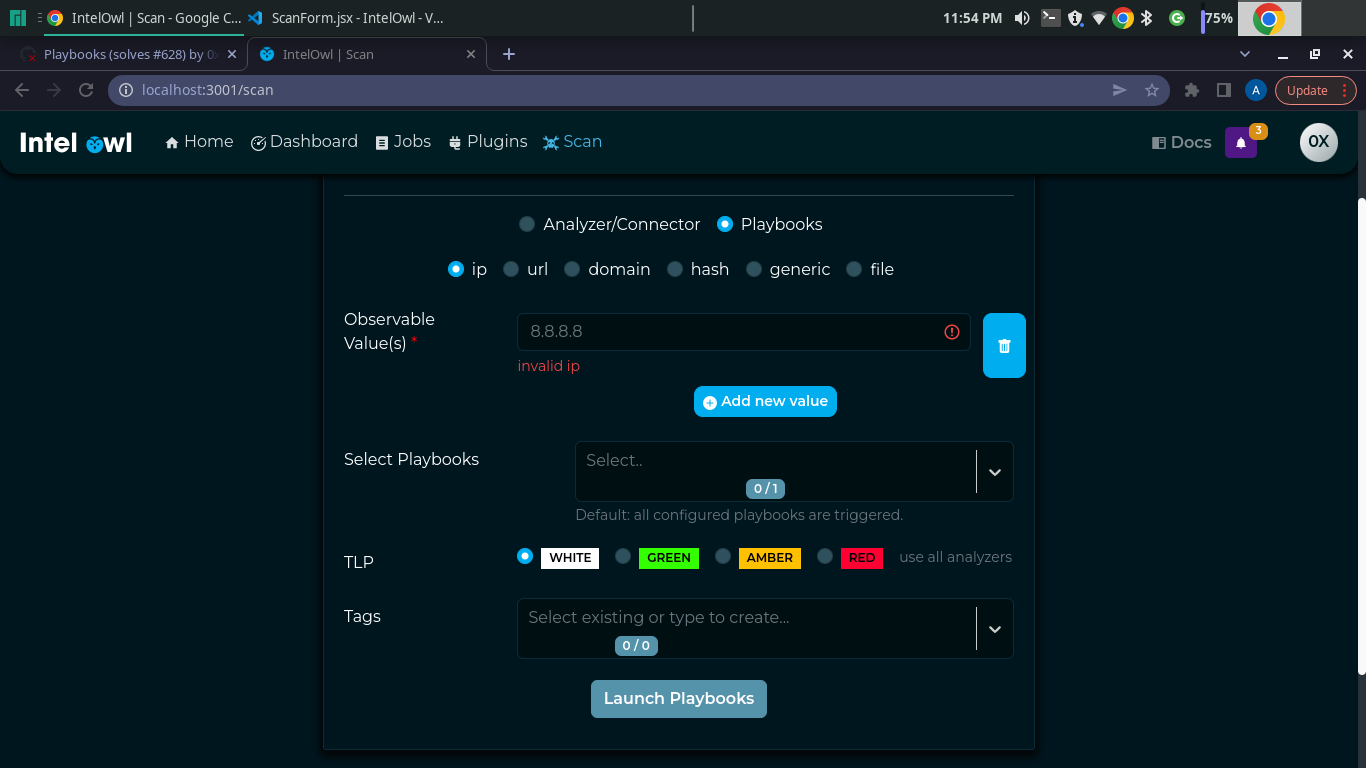Click the Manjaro start menu icon
This screenshot has width=1366, height=768.
tap(17, 18)
